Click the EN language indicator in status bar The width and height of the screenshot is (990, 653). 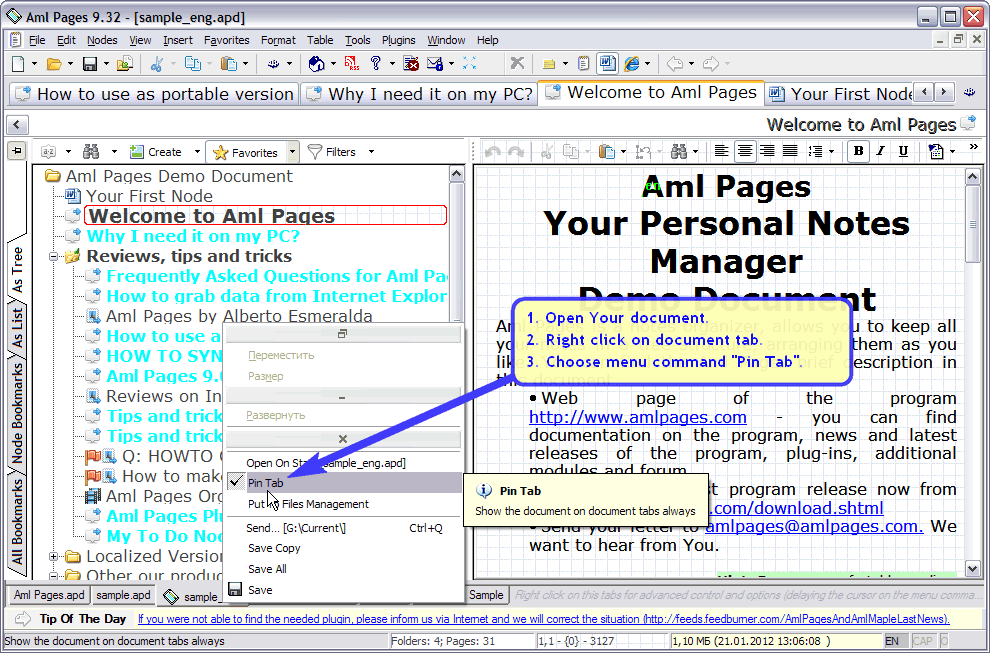[x=892, y=641]
